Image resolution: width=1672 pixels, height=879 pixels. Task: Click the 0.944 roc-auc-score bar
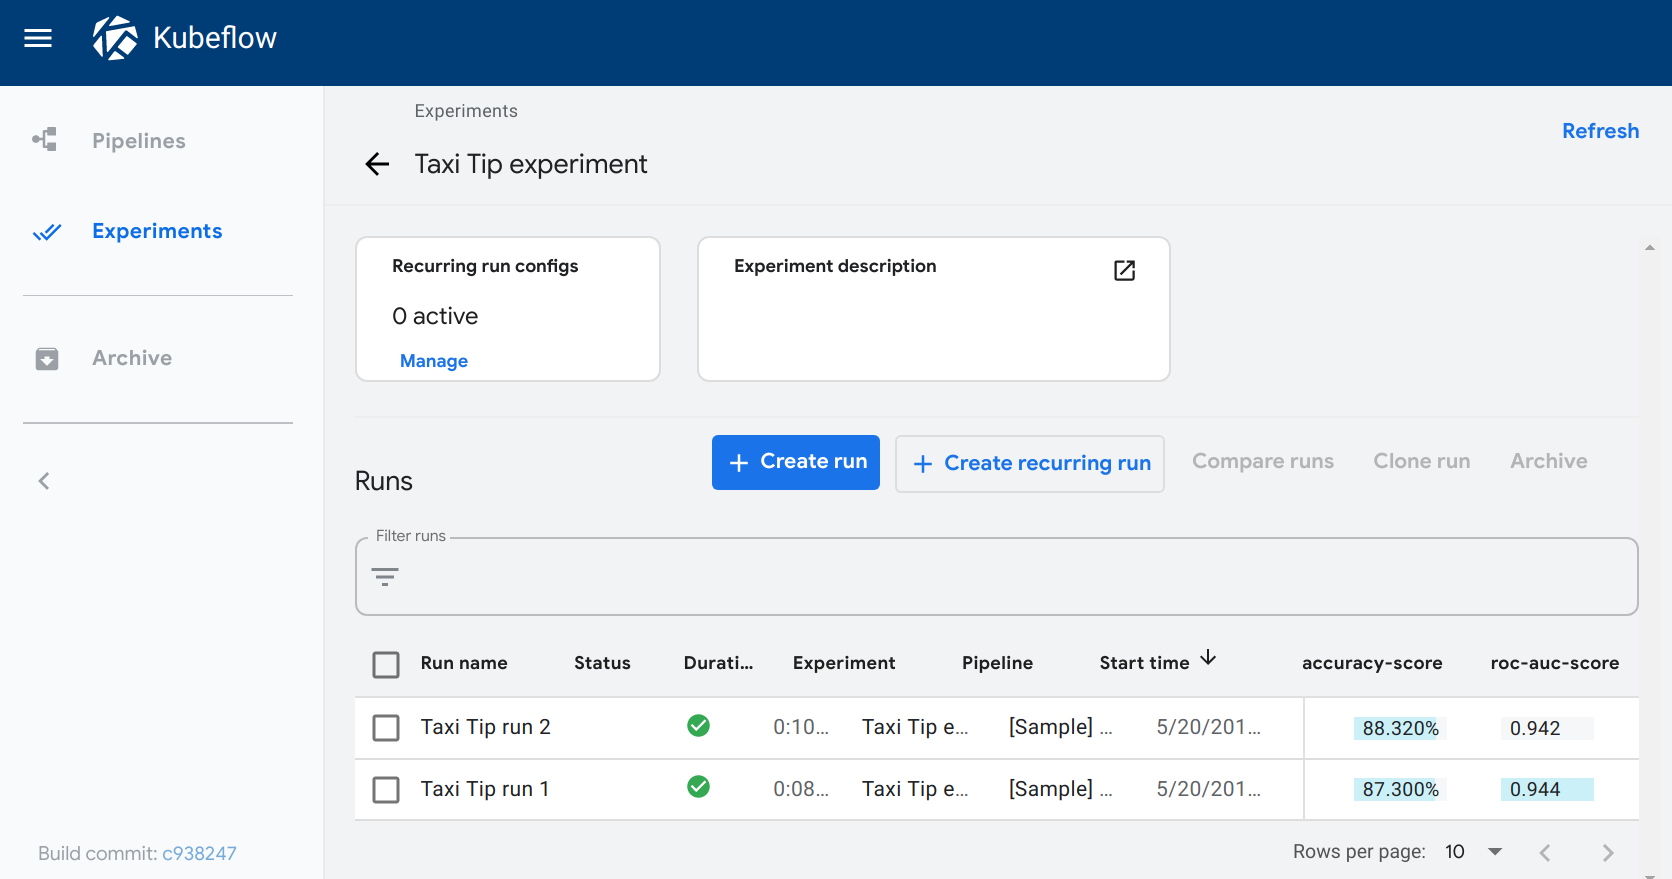coord(1546,789)
